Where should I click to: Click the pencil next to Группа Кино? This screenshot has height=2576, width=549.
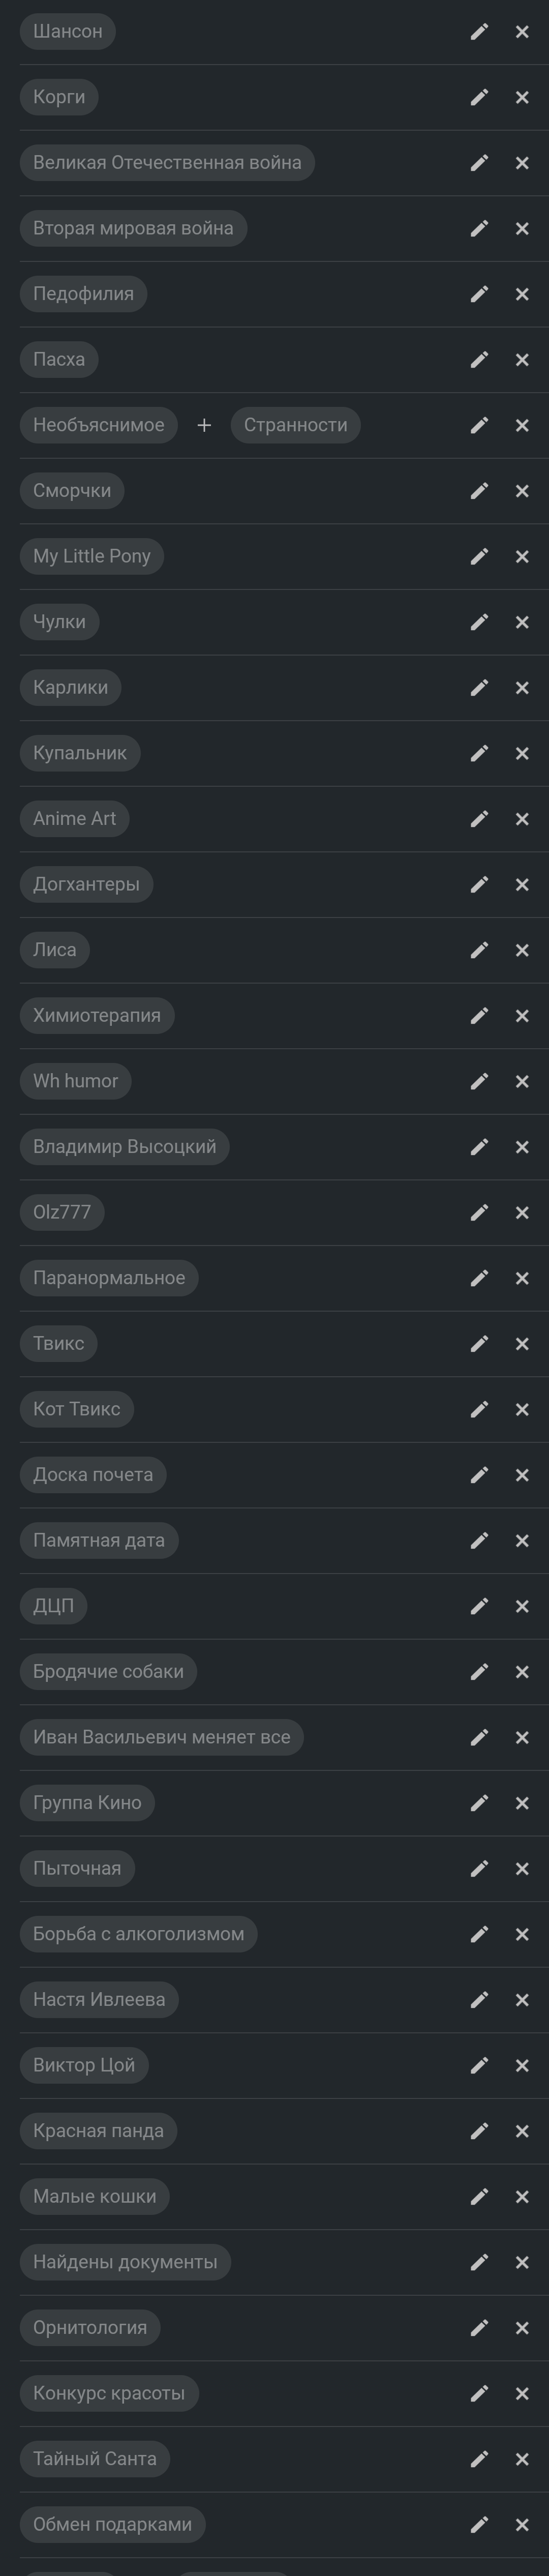pos(479,1803)
